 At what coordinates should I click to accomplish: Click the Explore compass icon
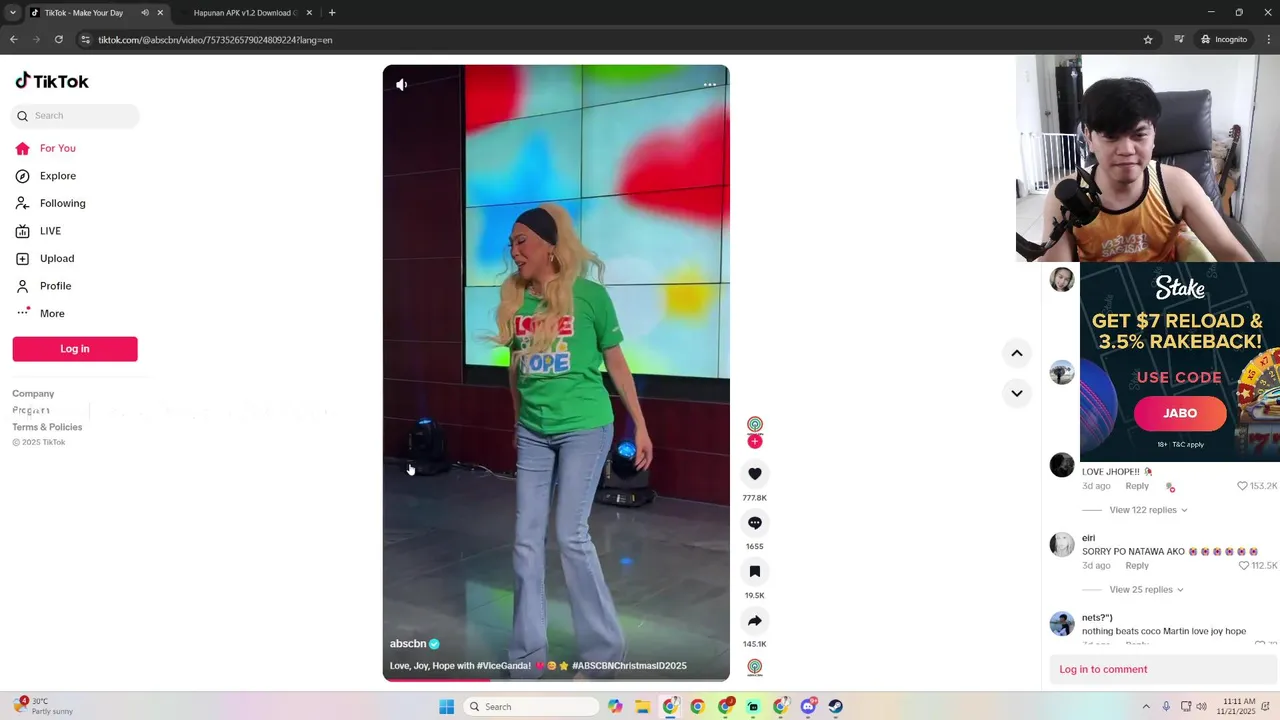tap(22, 176)
